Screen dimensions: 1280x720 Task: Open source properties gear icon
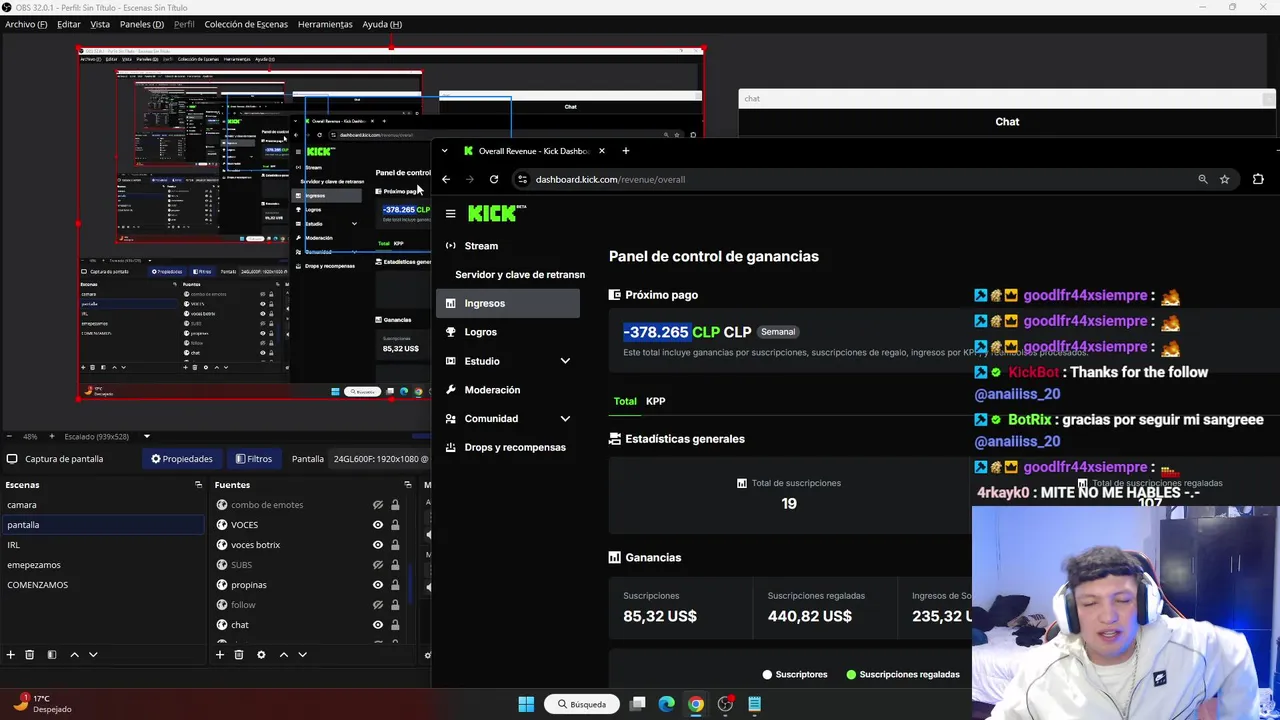261,655
